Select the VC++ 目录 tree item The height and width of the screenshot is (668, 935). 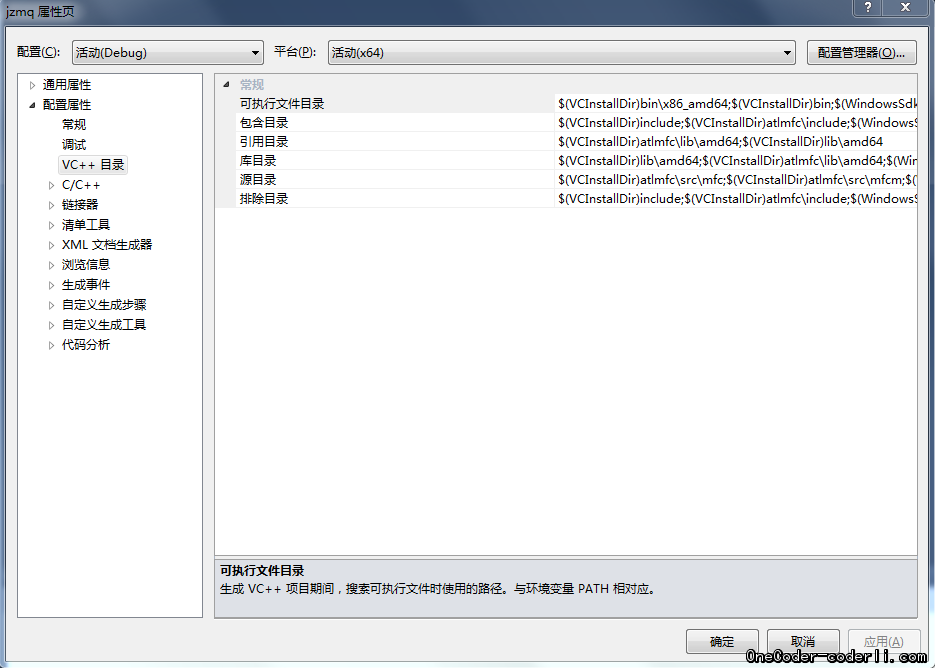93,165
